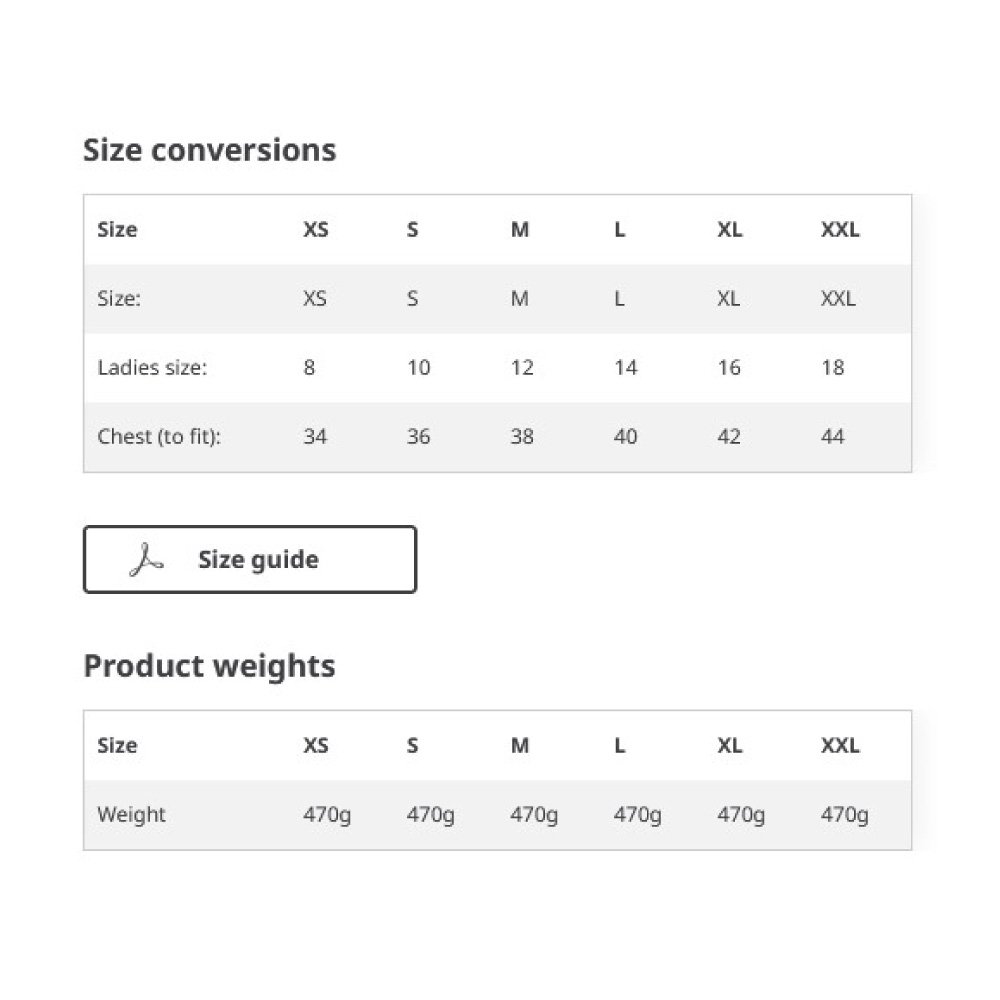Click Ladies size value 12
1000x1000 pixels.
pyautogui.click(x=522, y=367)
